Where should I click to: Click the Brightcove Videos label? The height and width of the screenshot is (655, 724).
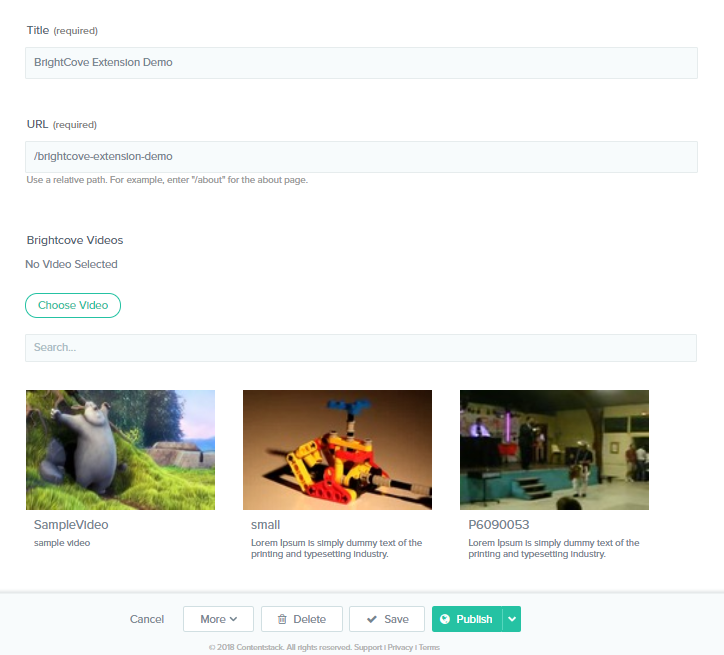tap(75, 240)
